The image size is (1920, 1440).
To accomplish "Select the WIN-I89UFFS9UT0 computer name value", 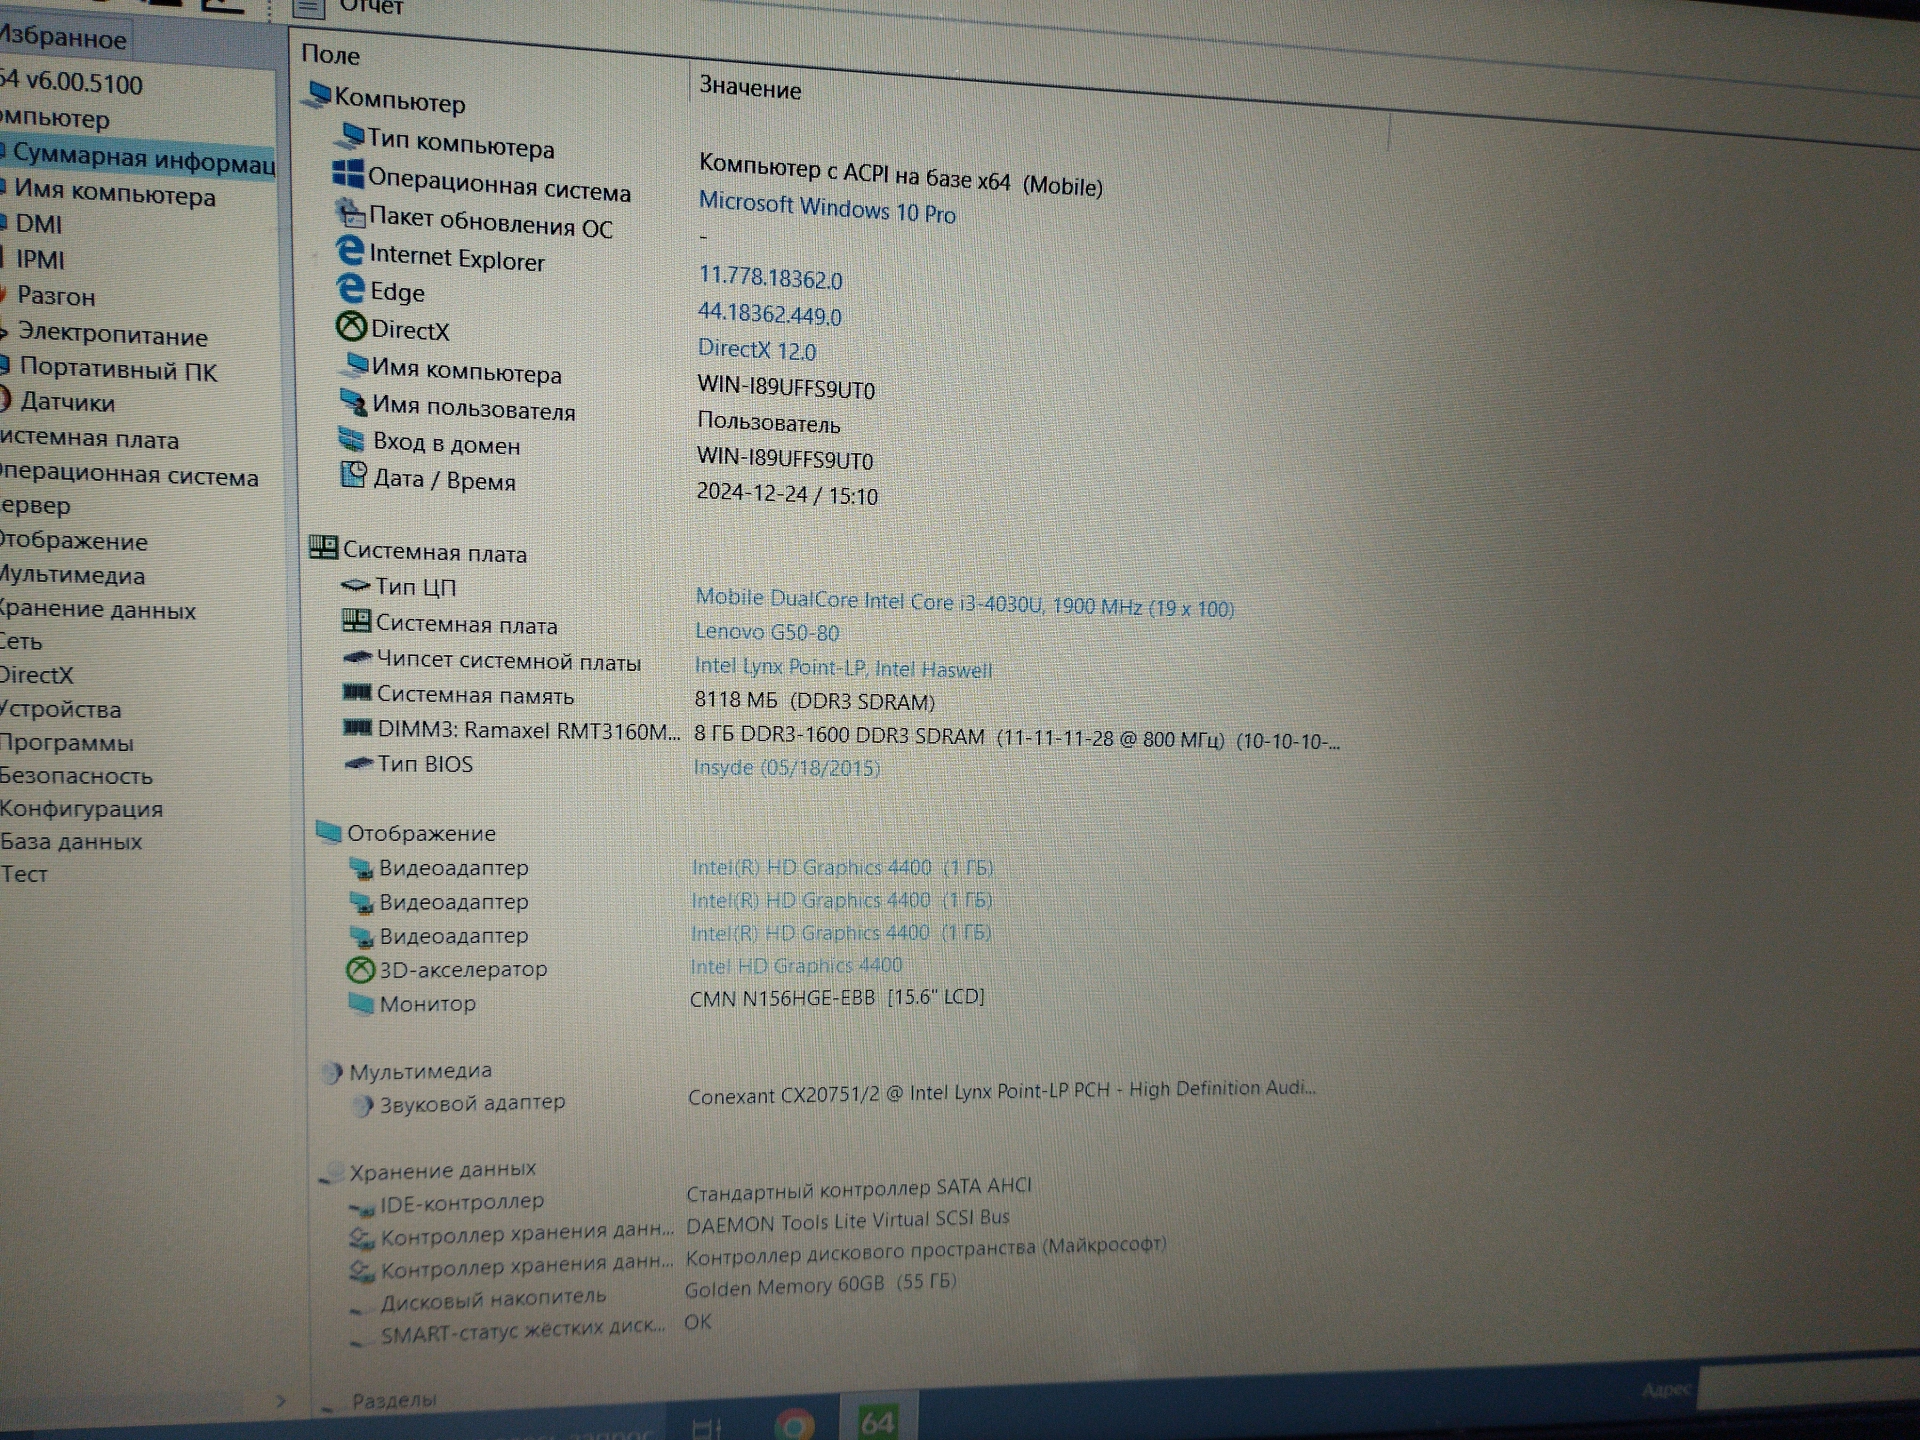I will pyautogui.click(x=786, y=388).
